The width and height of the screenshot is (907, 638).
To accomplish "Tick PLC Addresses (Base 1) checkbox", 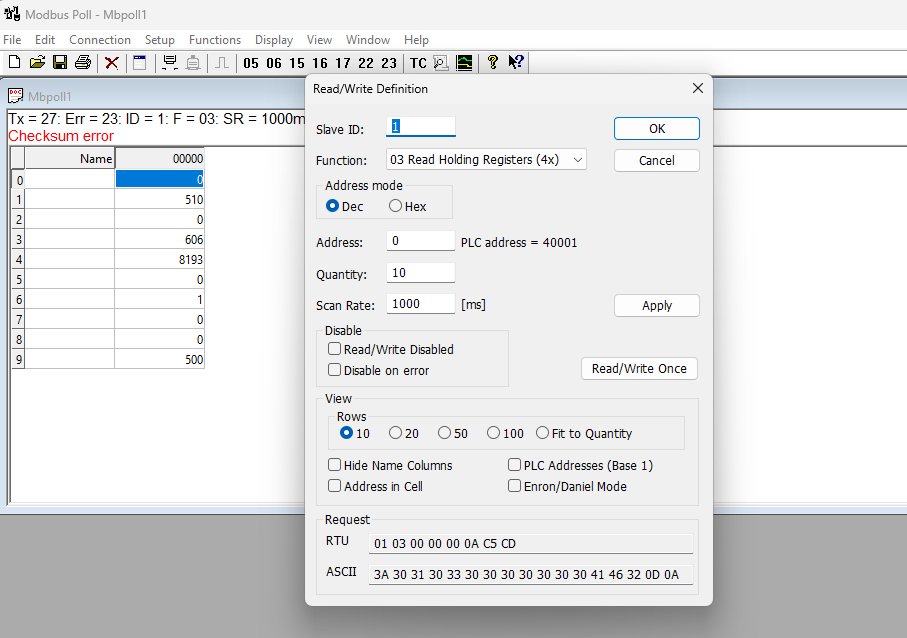I will (515, 465).
